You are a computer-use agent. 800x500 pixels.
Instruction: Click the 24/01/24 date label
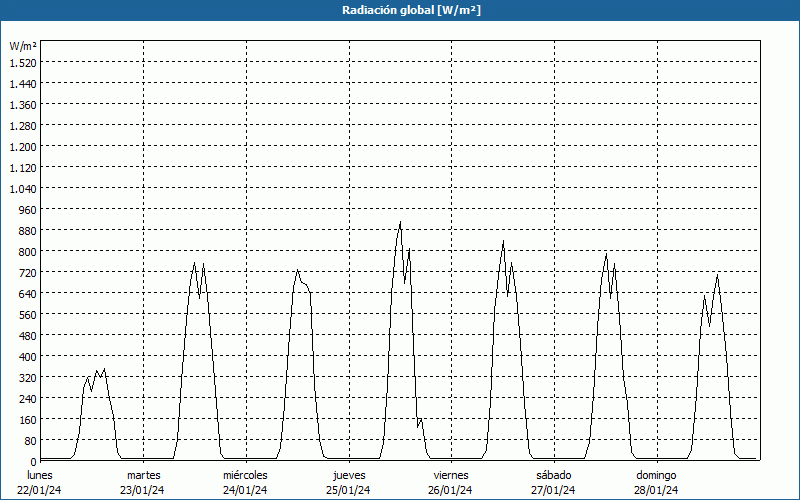245,490
